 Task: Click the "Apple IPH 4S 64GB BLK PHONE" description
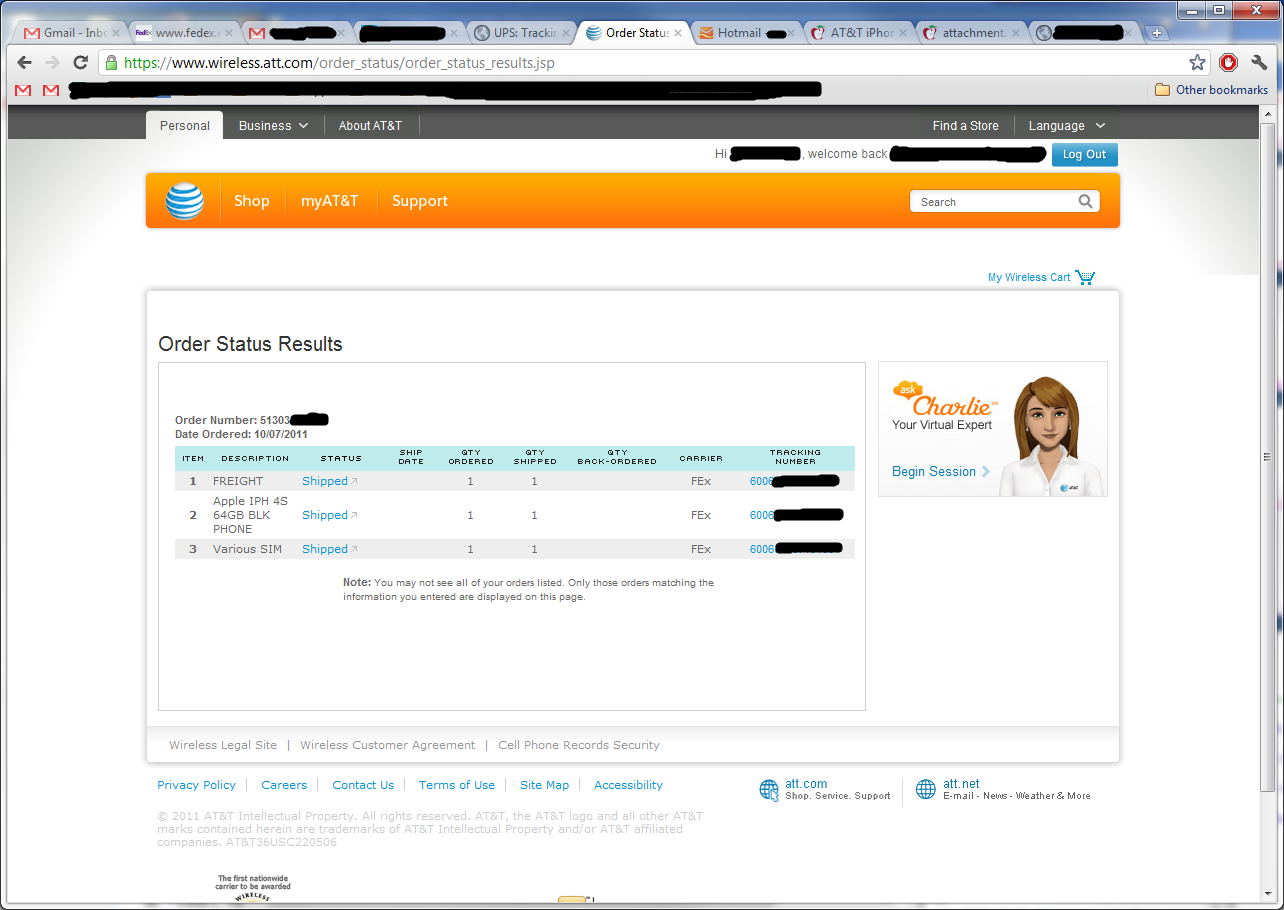pyautogui.click(x=250, y=515)
